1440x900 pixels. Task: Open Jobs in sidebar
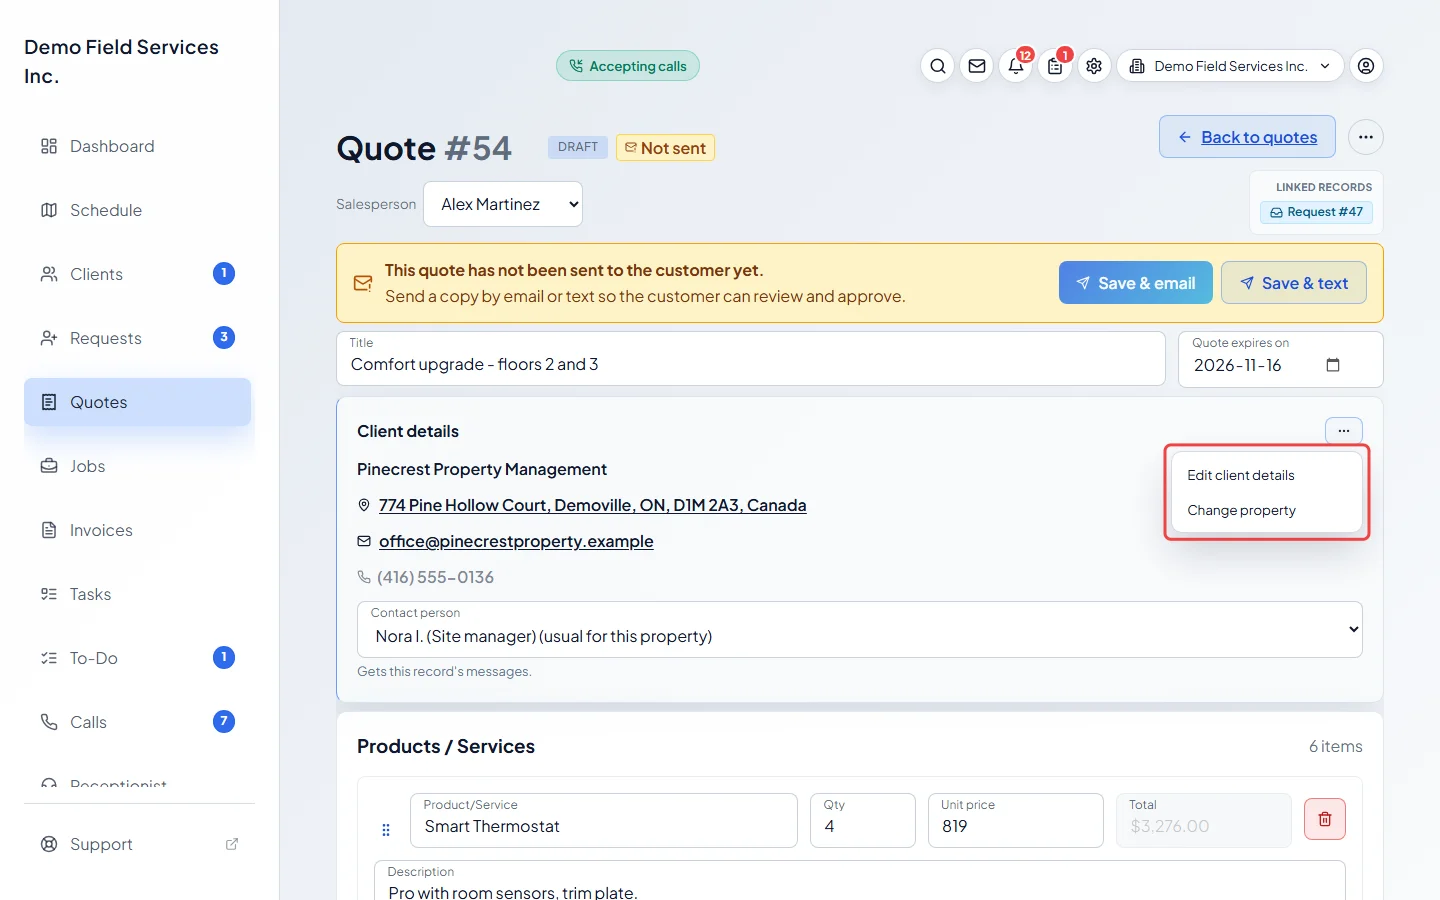coord(138,466)
